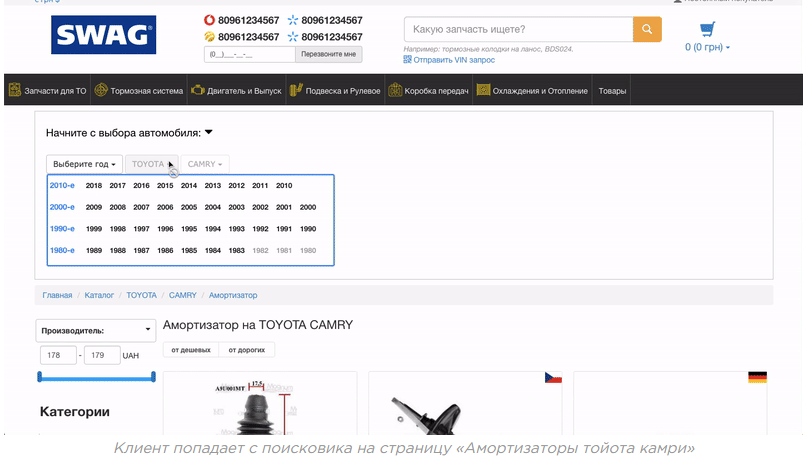Open Подвеска и Рулевое menu

[x=335, y=90]
